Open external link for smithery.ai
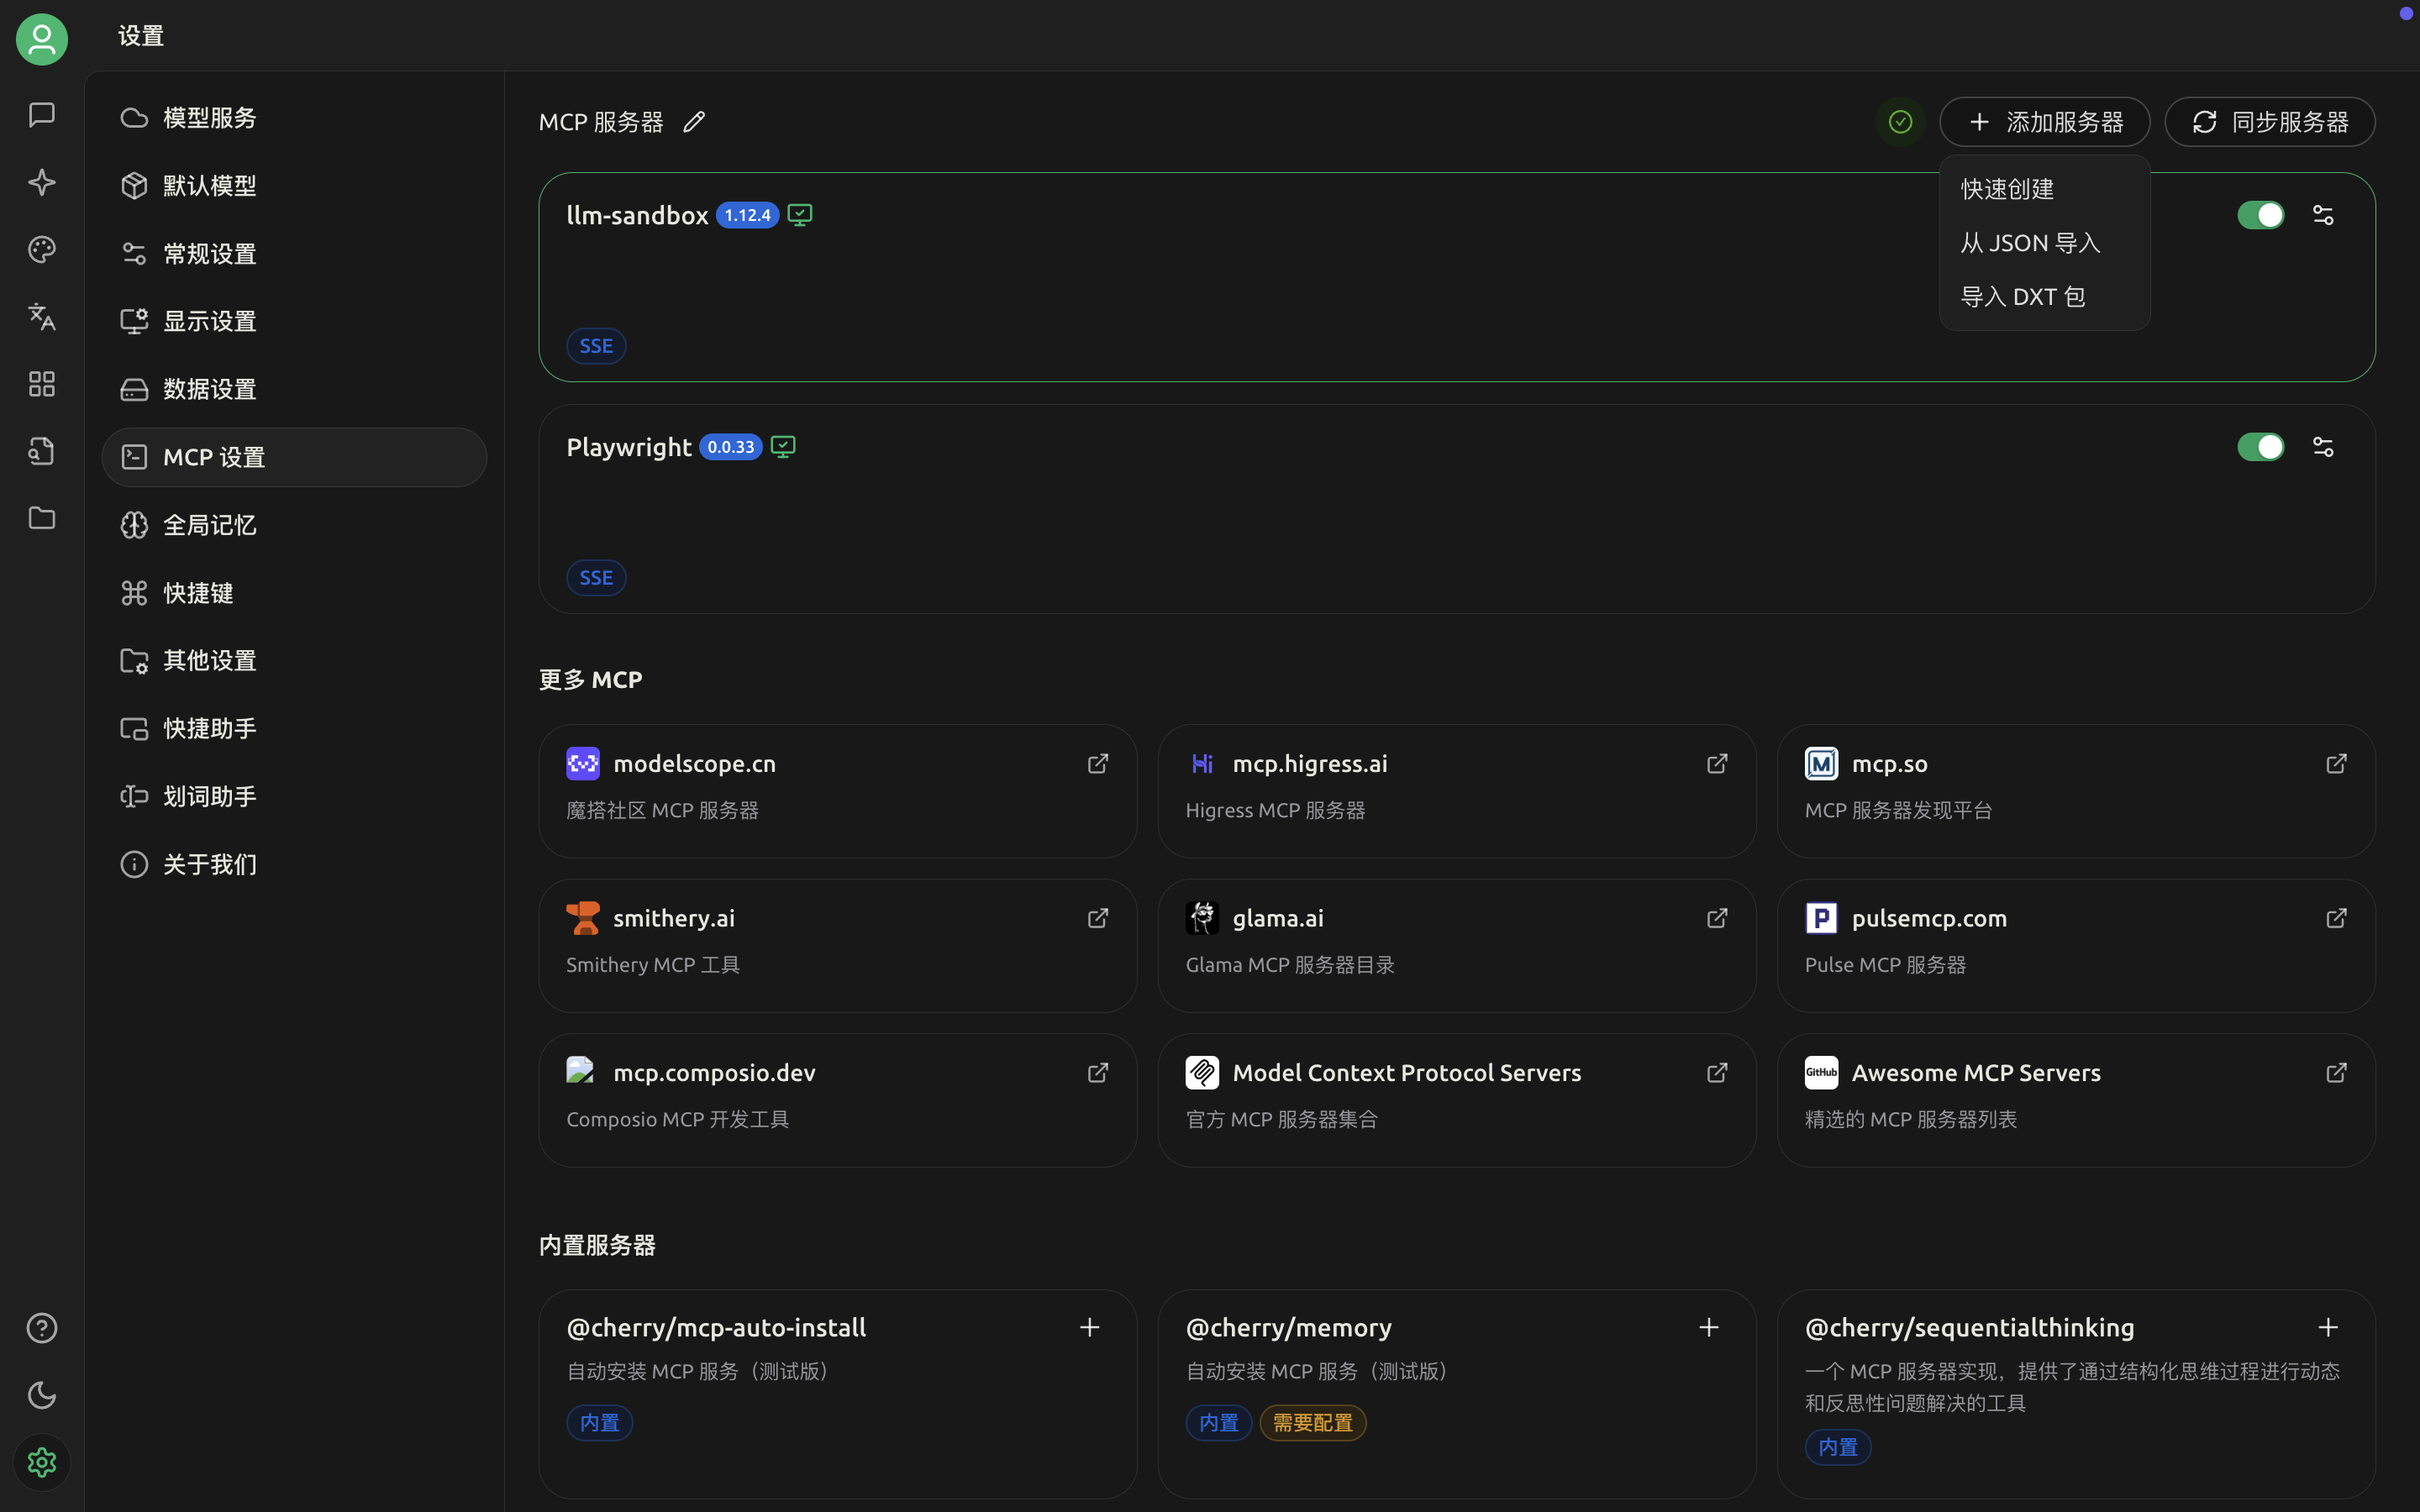The width and height of the screenshot is (2420, 1512). (1098, 918)
